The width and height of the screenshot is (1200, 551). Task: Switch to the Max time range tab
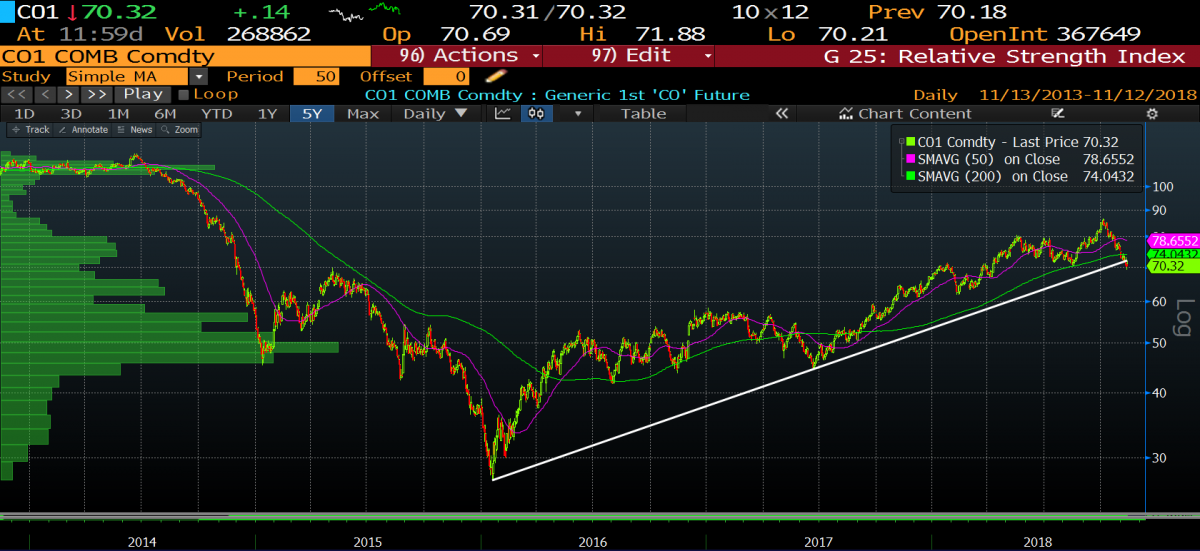[x=362, y=114]
